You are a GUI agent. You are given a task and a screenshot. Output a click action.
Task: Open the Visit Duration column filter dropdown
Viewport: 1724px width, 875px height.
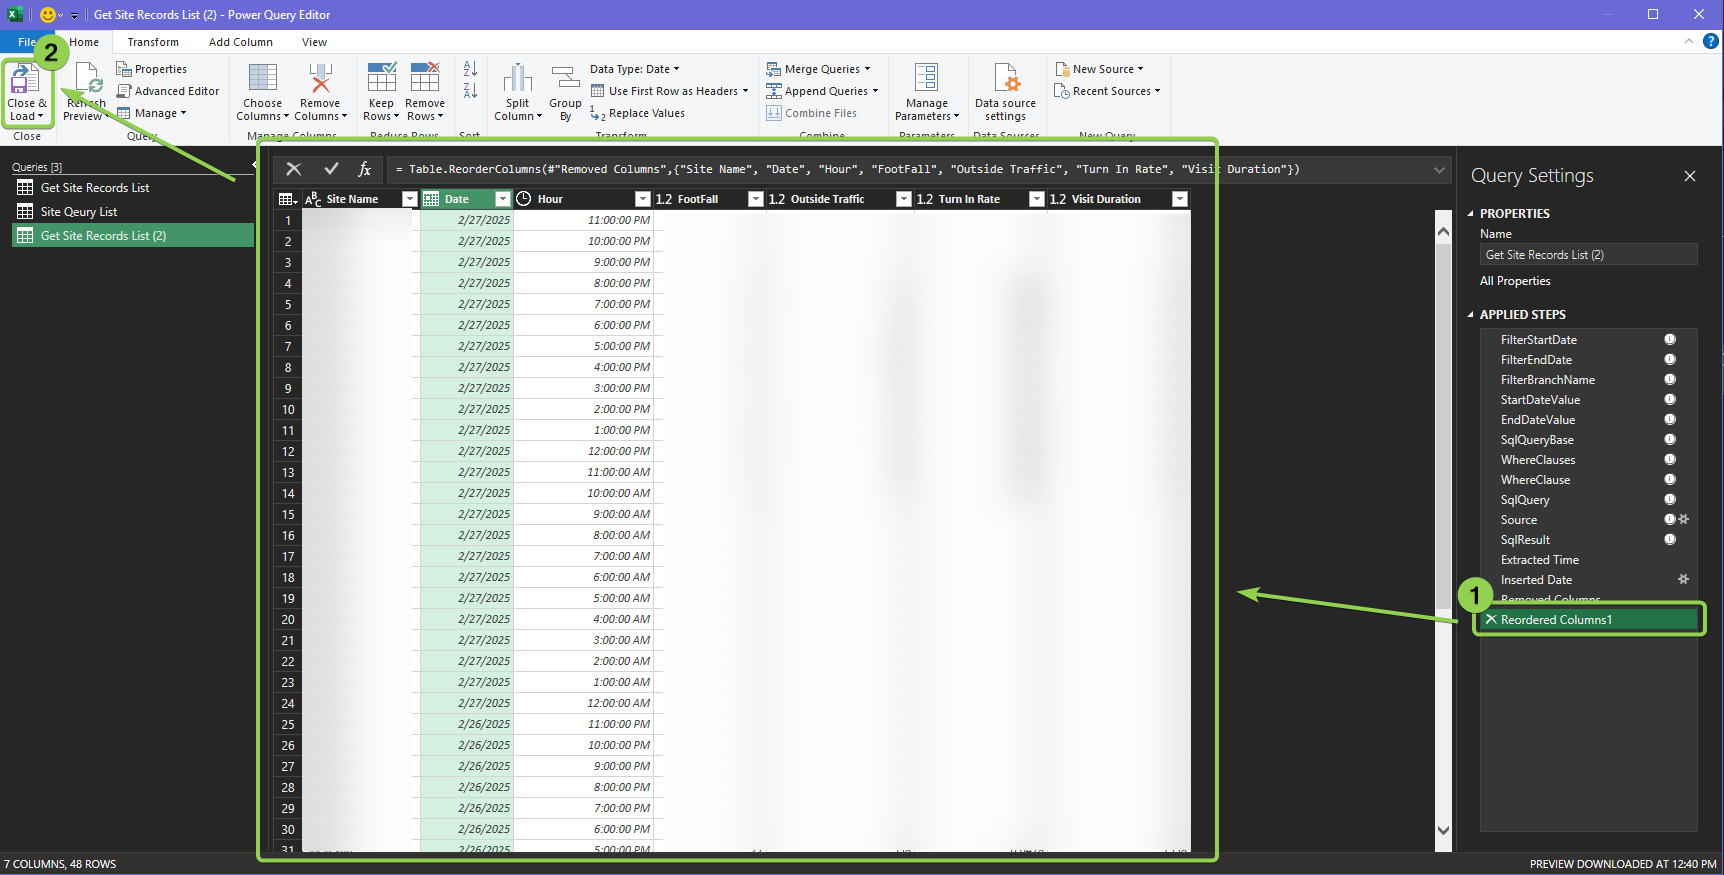click(1180, 199)
